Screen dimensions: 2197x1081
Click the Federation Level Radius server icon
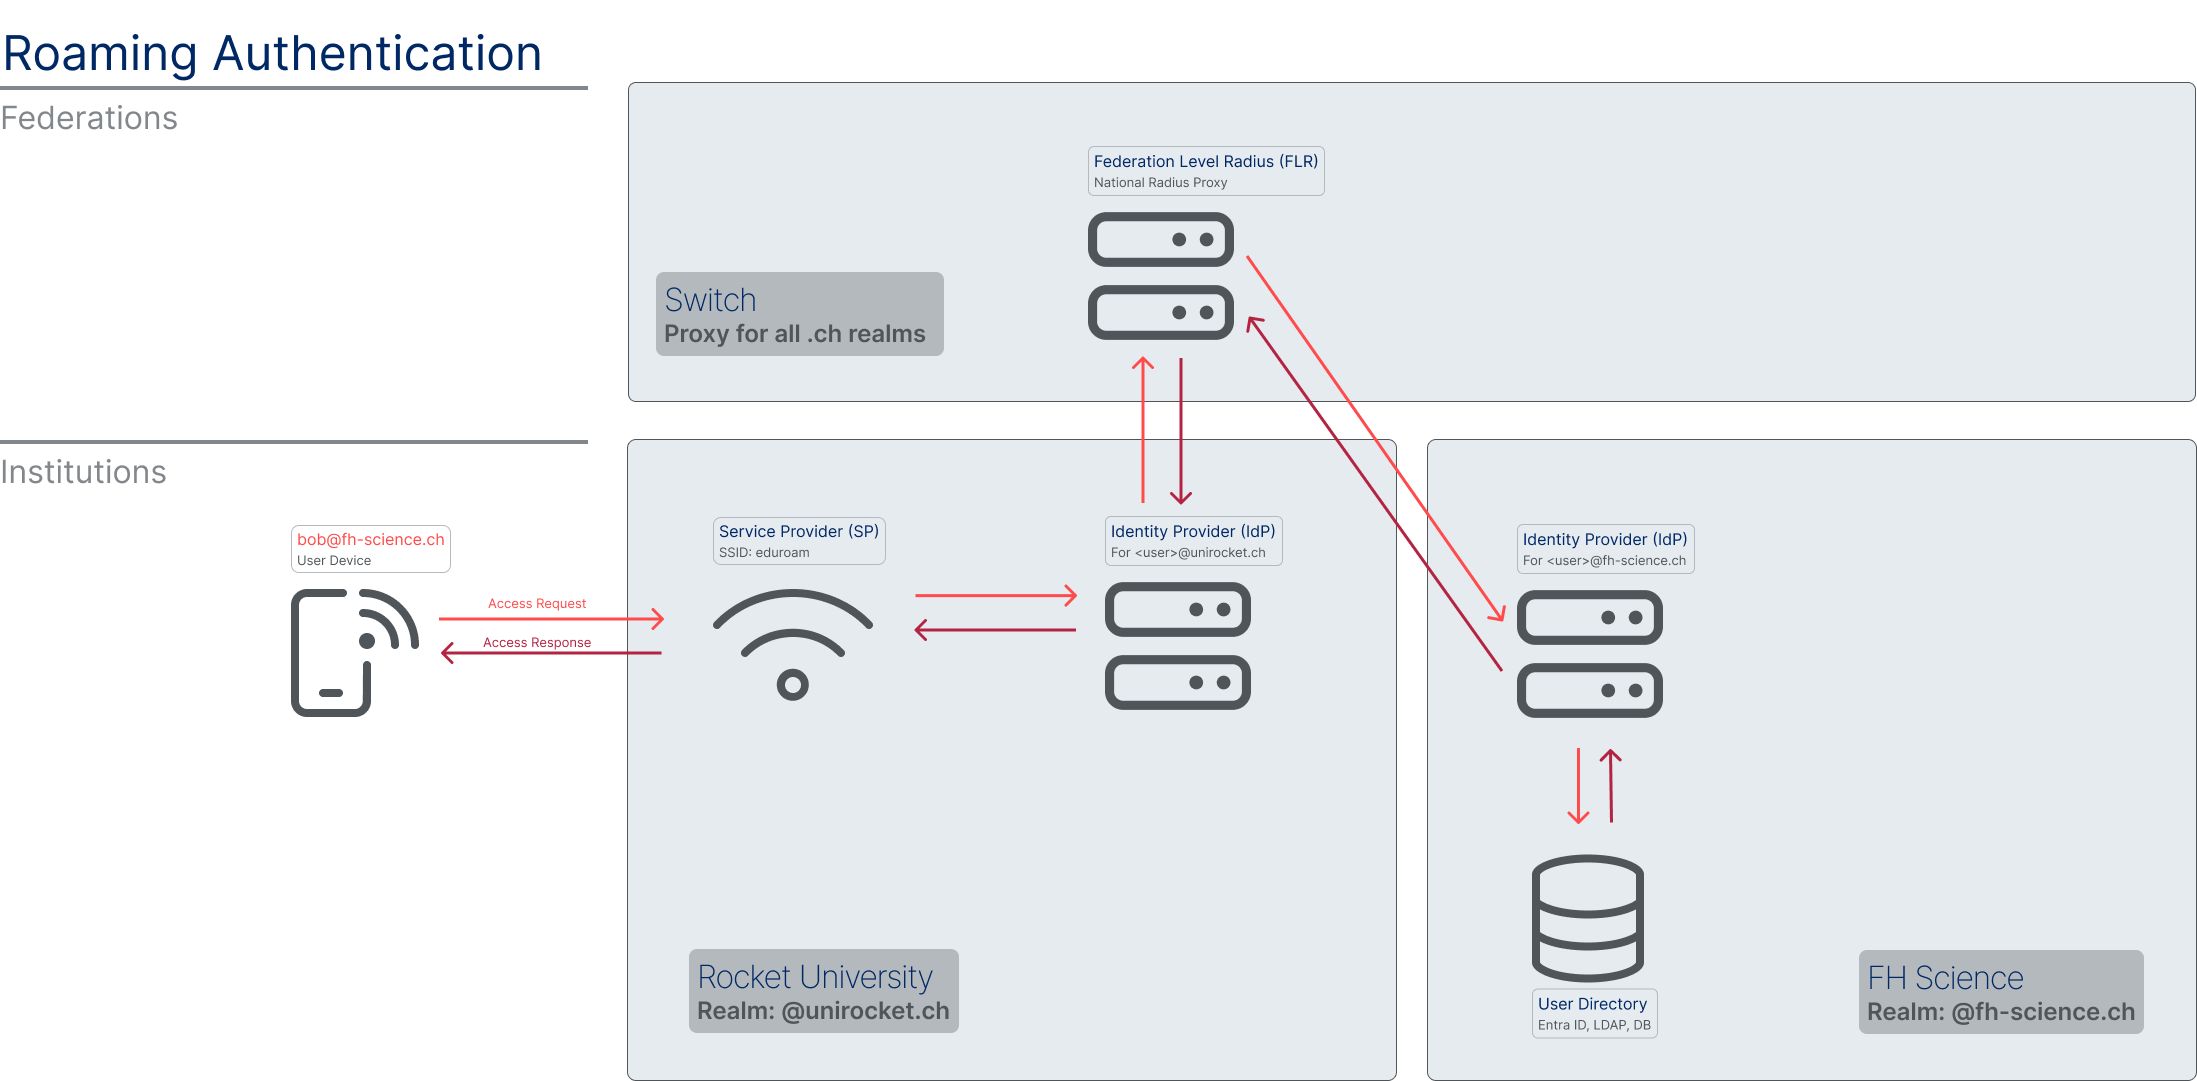pos(1160,276)
